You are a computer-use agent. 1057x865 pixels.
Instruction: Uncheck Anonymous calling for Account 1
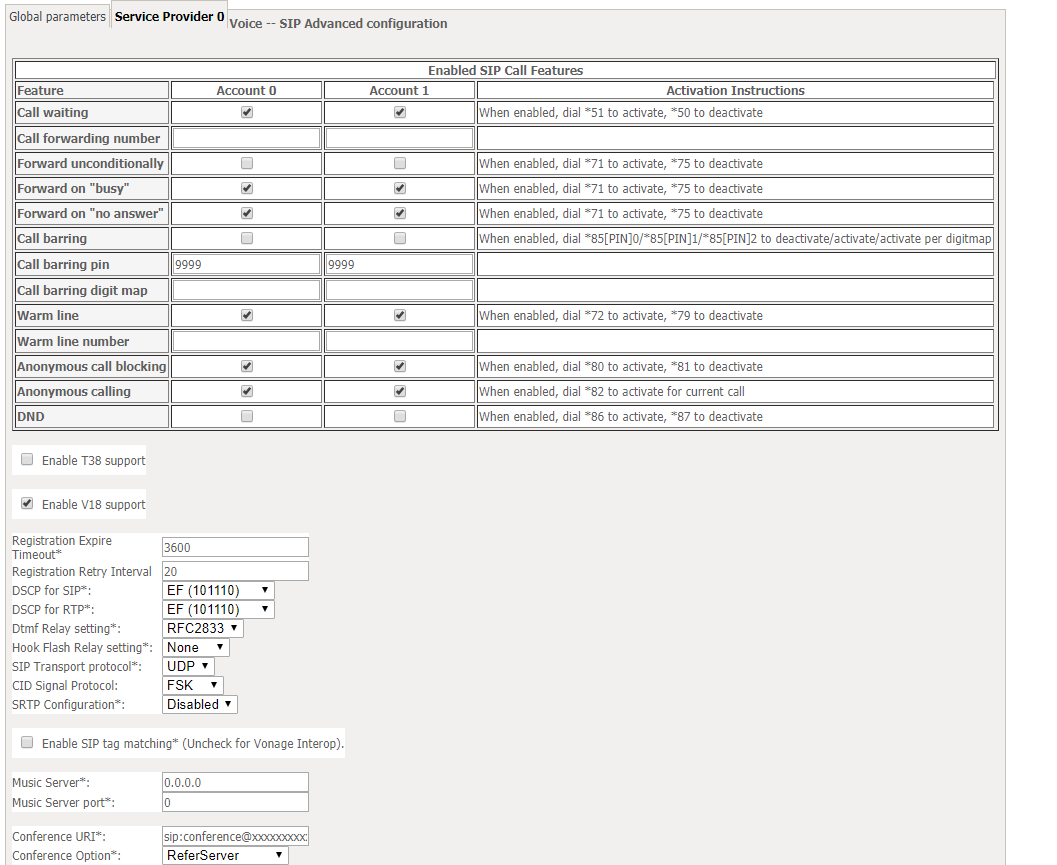click(x=400, y=391)
